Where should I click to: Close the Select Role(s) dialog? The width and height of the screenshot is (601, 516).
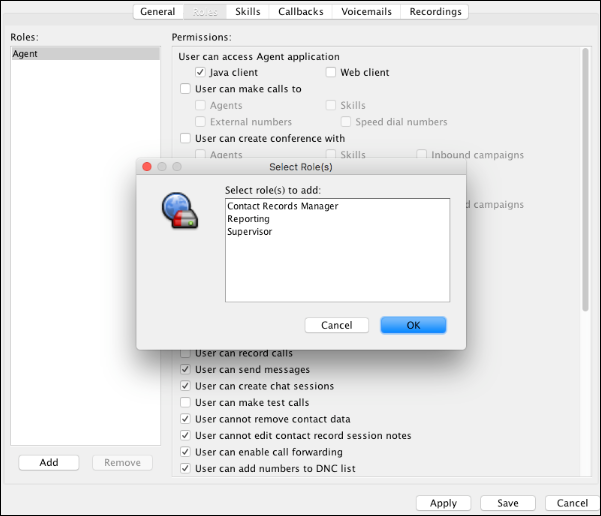click(147, 167)
